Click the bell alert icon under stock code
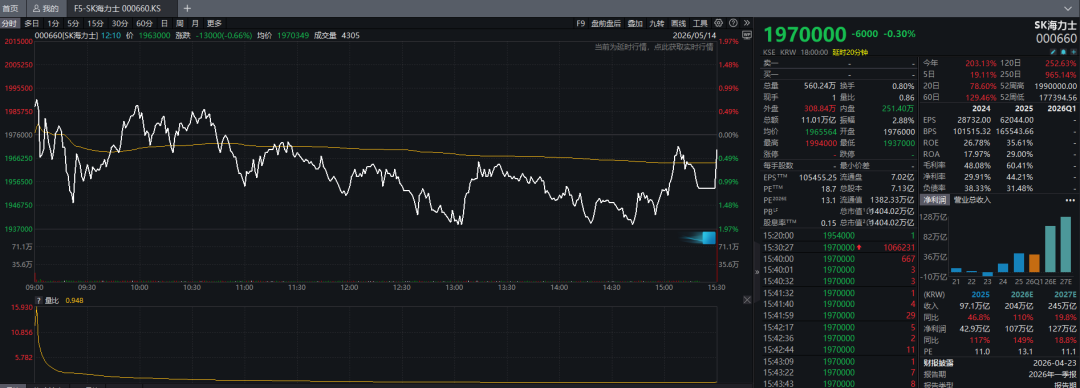 [x=1062, y=52]
